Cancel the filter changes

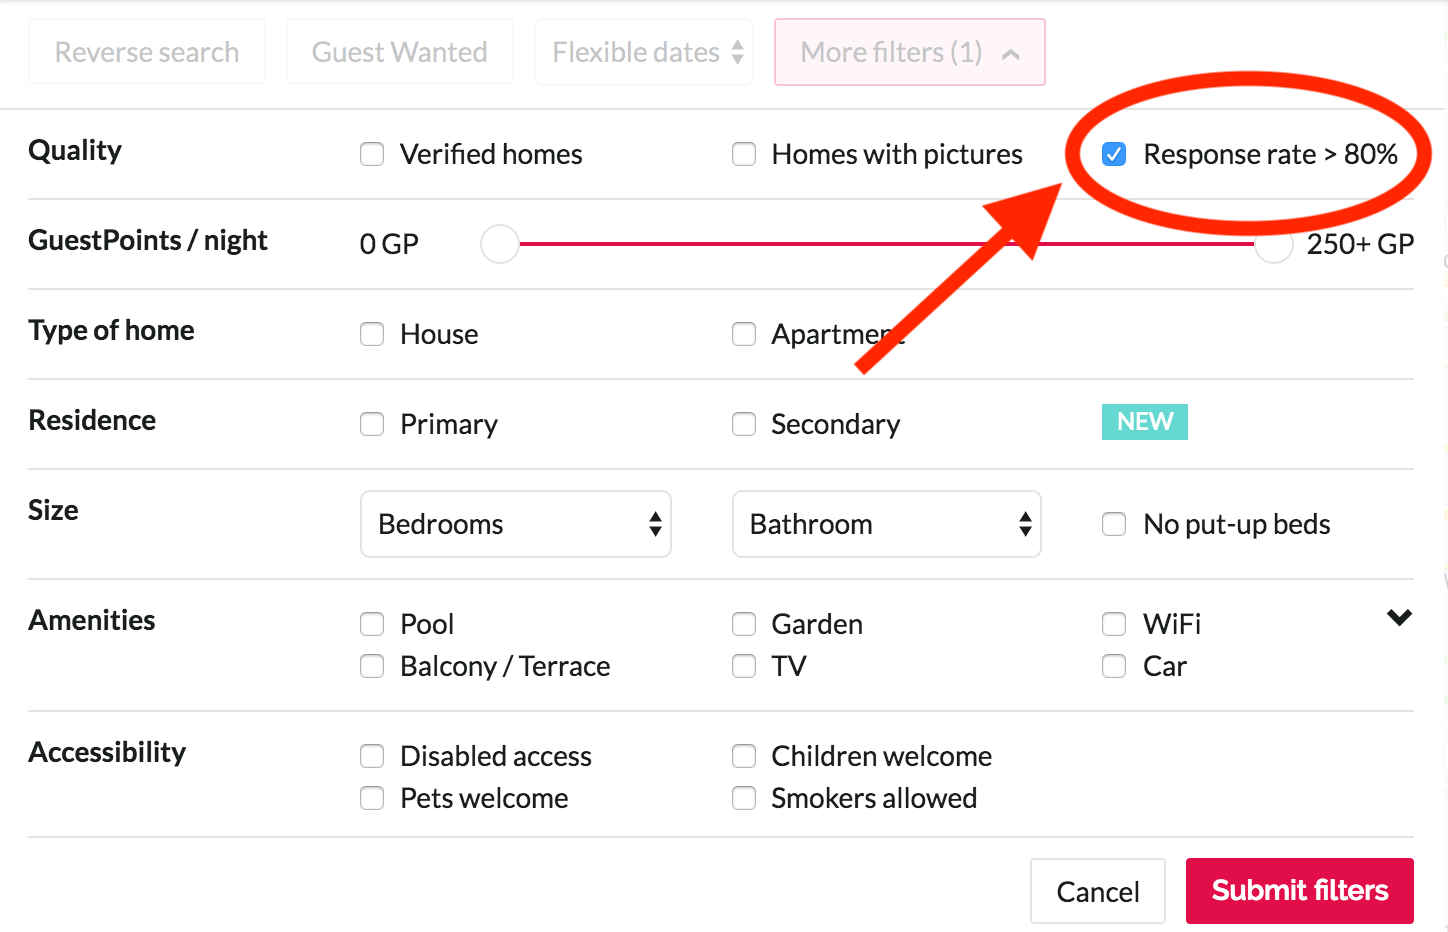[1097, 891]
